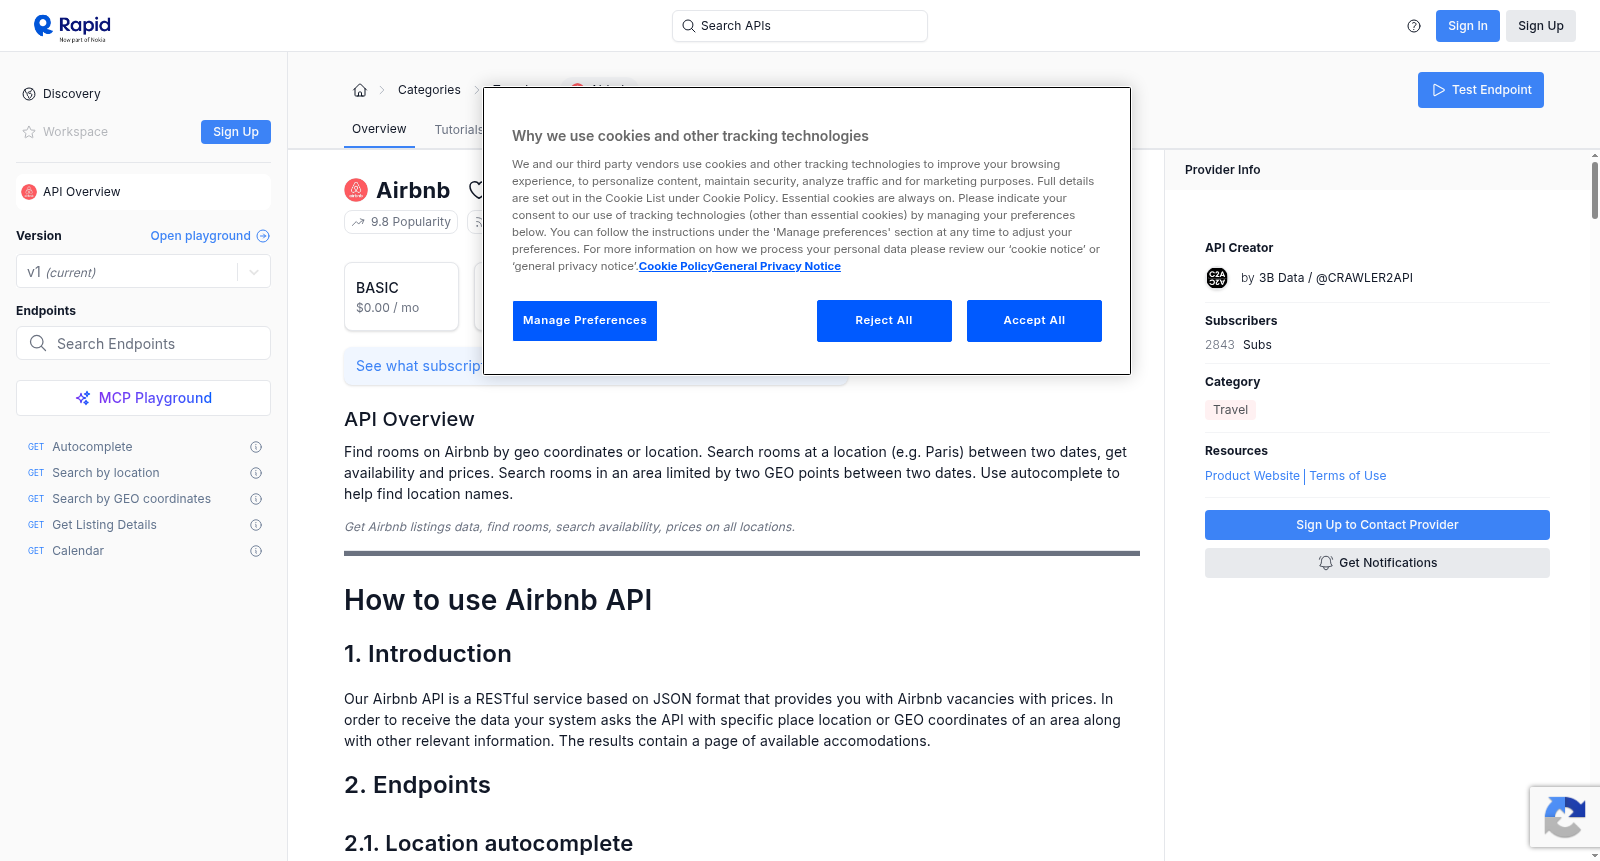The height and width of the screenshot is (861, 1600).
Task: Open info icon for Search by GEO coordinates
Action: click(256, 499)
